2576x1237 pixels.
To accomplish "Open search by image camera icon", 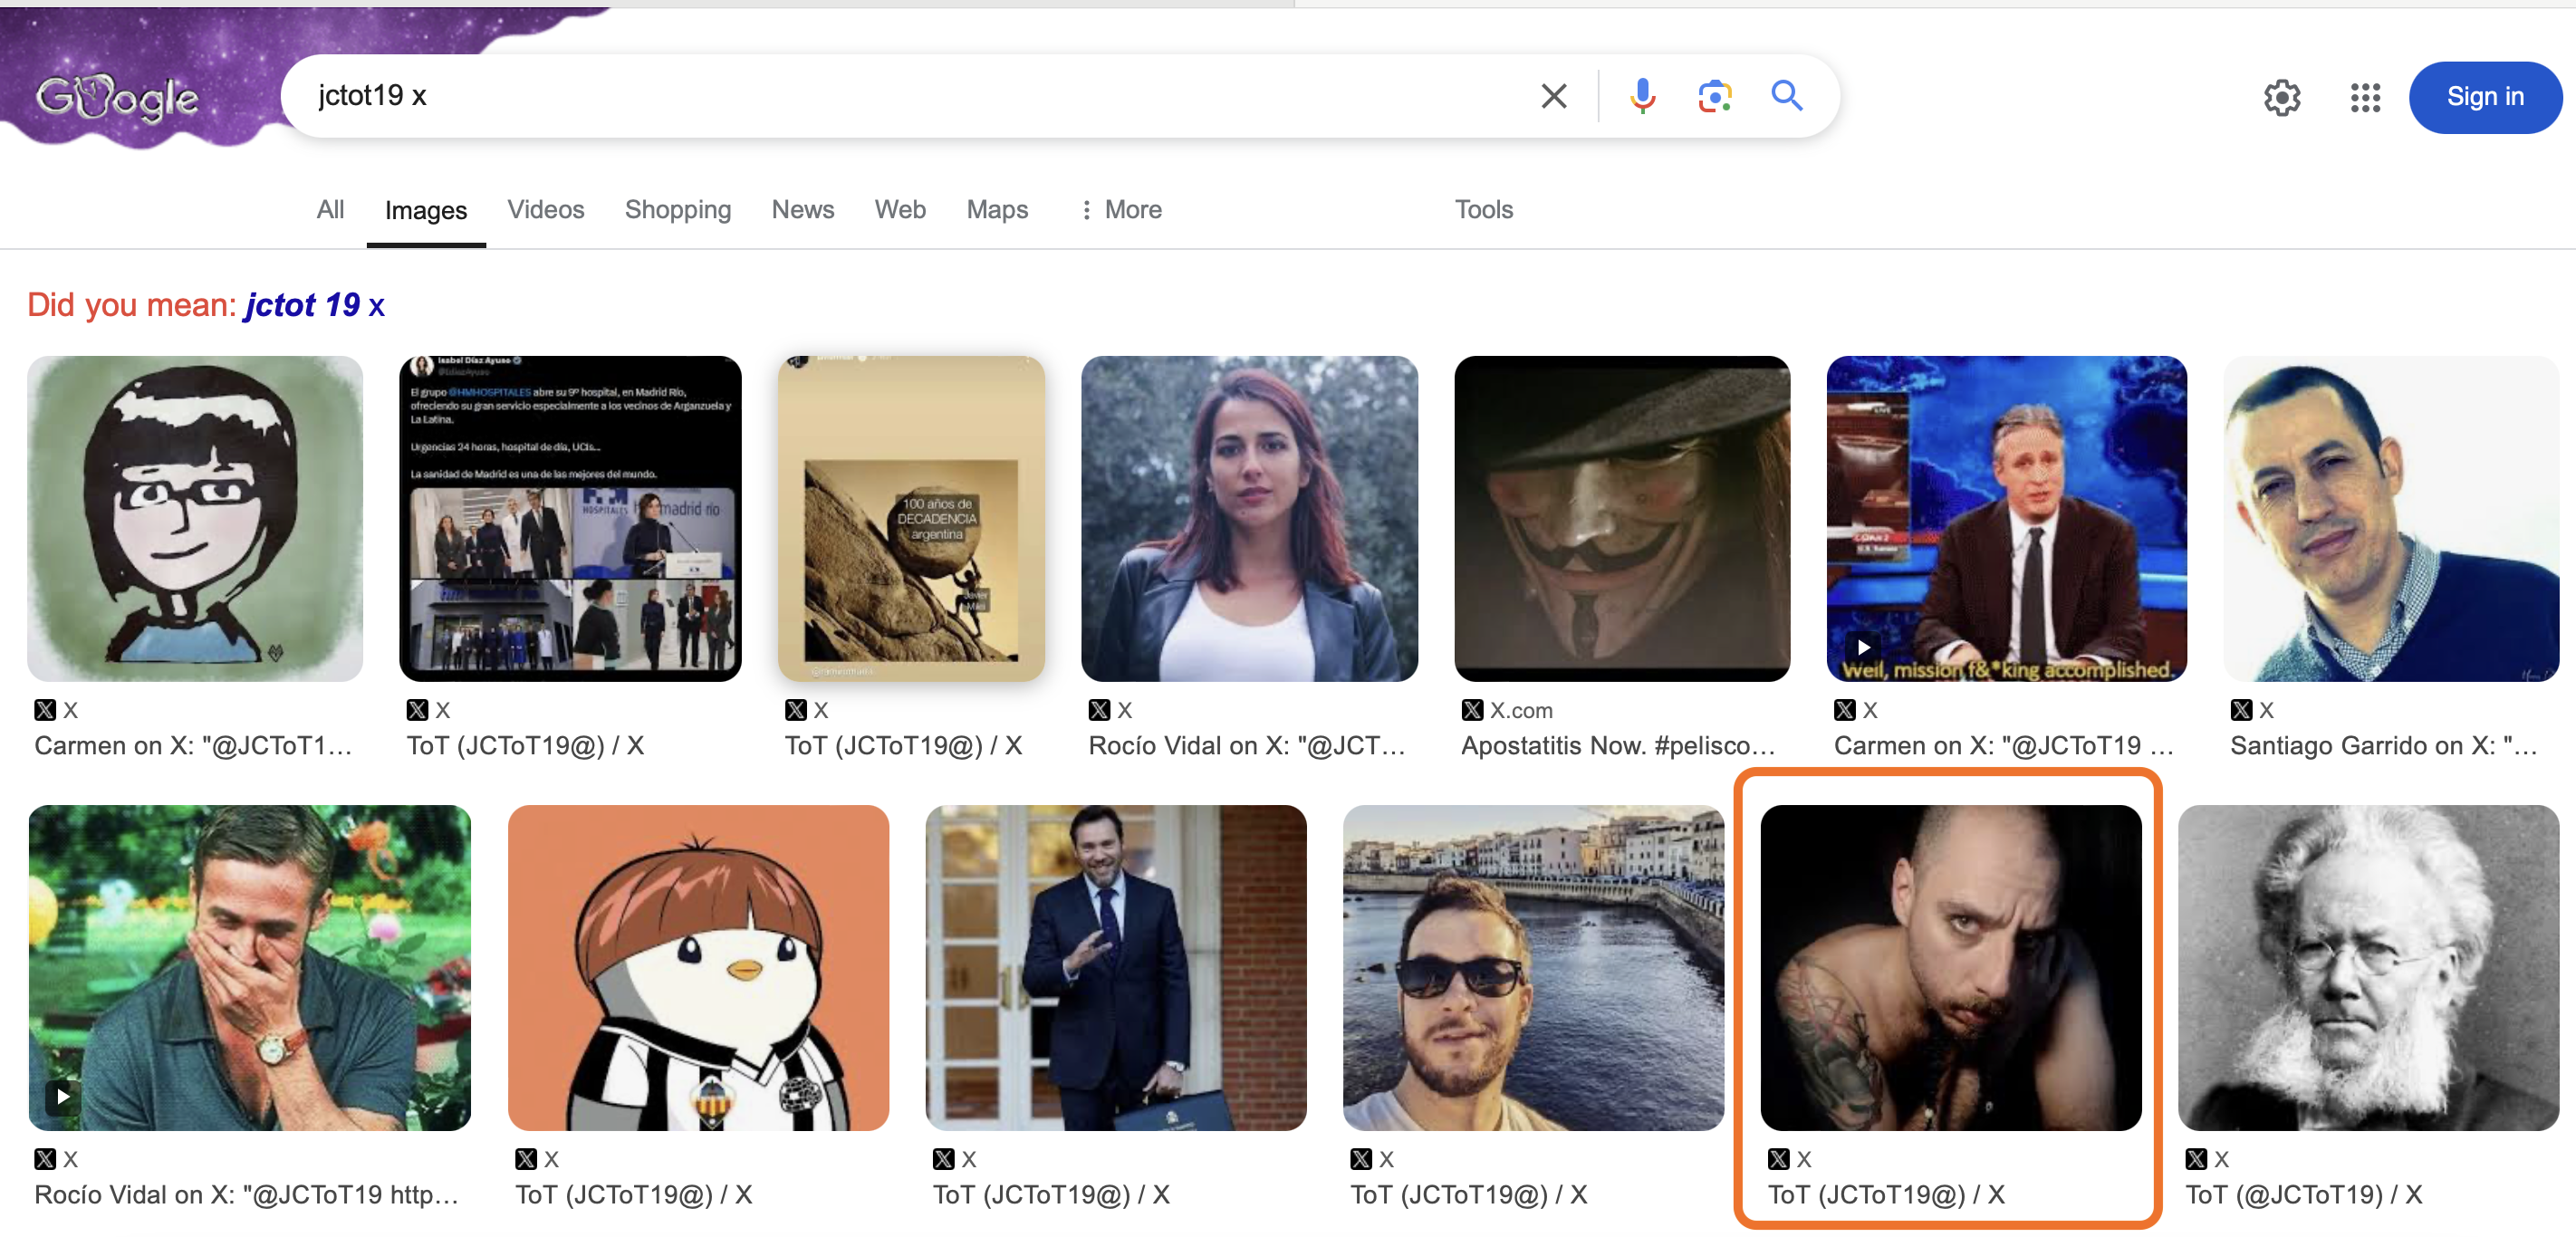I will point(1714,96).
